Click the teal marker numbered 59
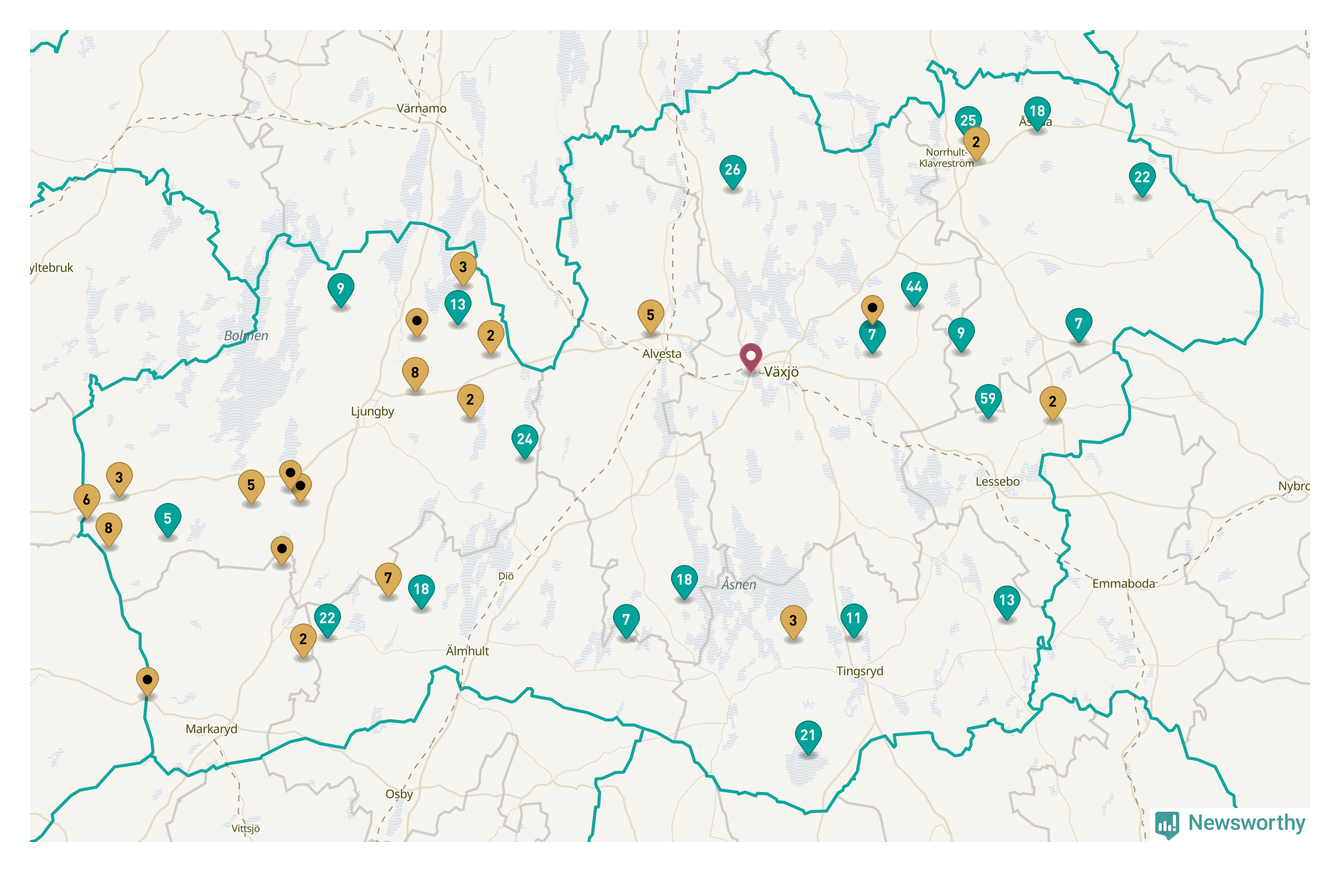This screenshot has height=872, width=1340. coord(988,399)
